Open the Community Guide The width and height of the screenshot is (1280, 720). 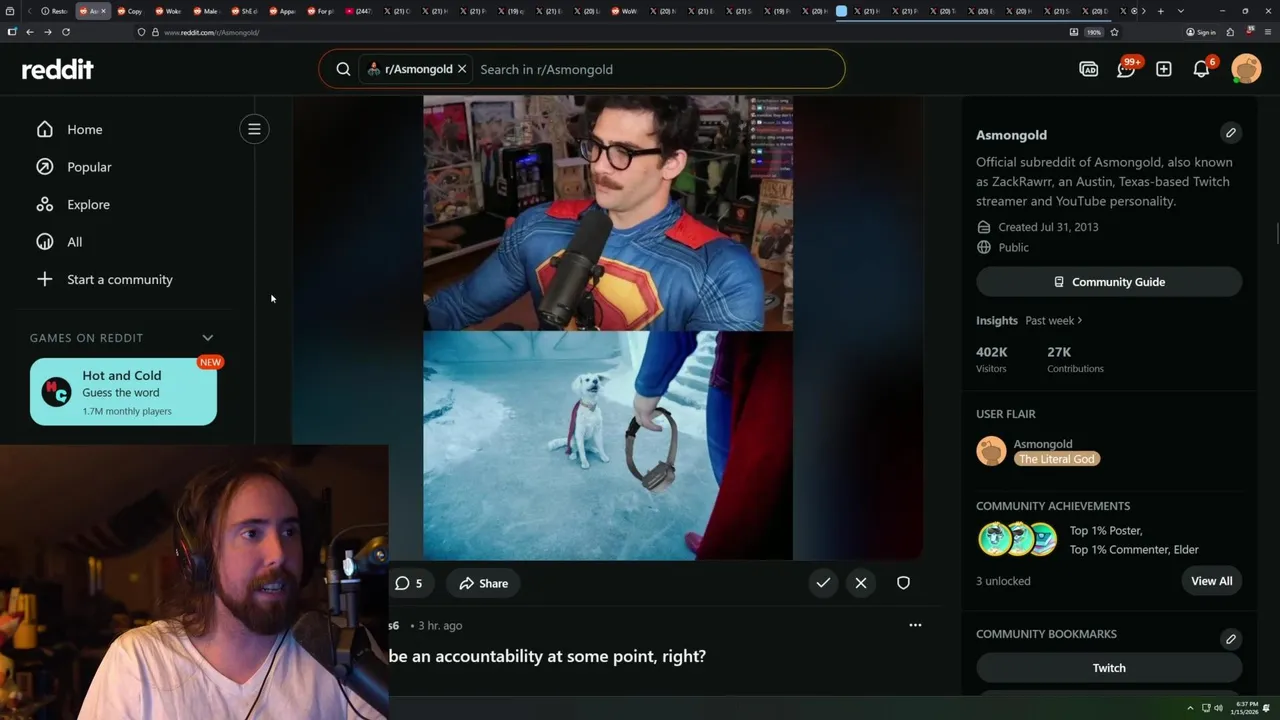(x=1109, y=282)
